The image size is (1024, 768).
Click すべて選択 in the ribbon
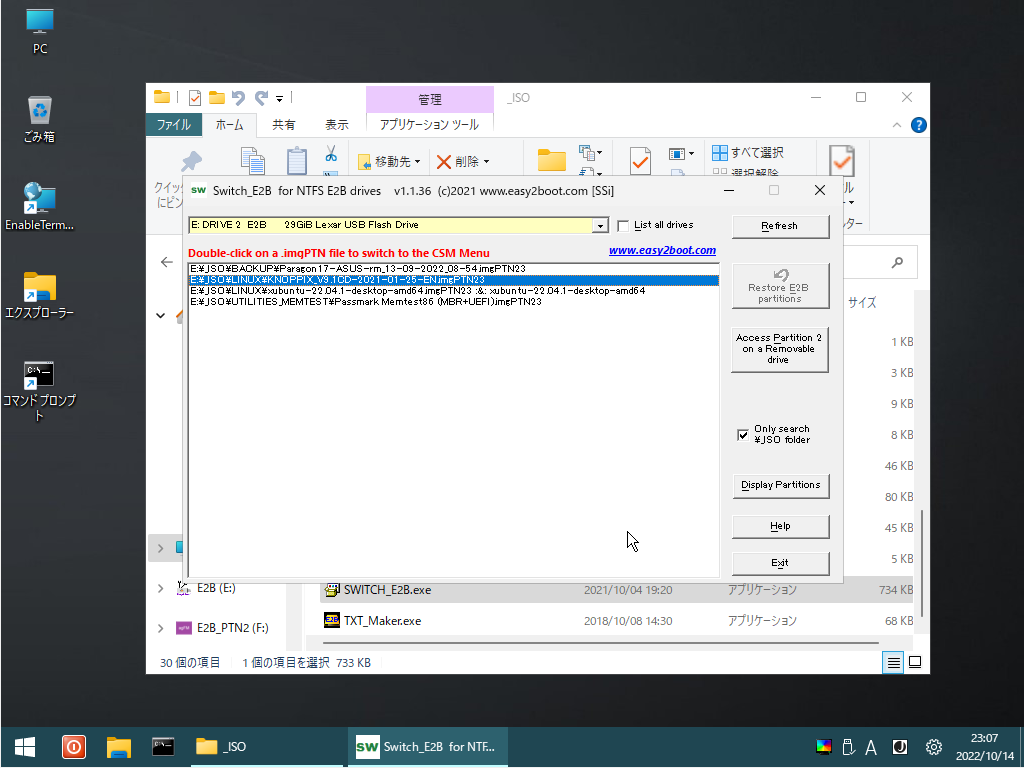(748, 153)
